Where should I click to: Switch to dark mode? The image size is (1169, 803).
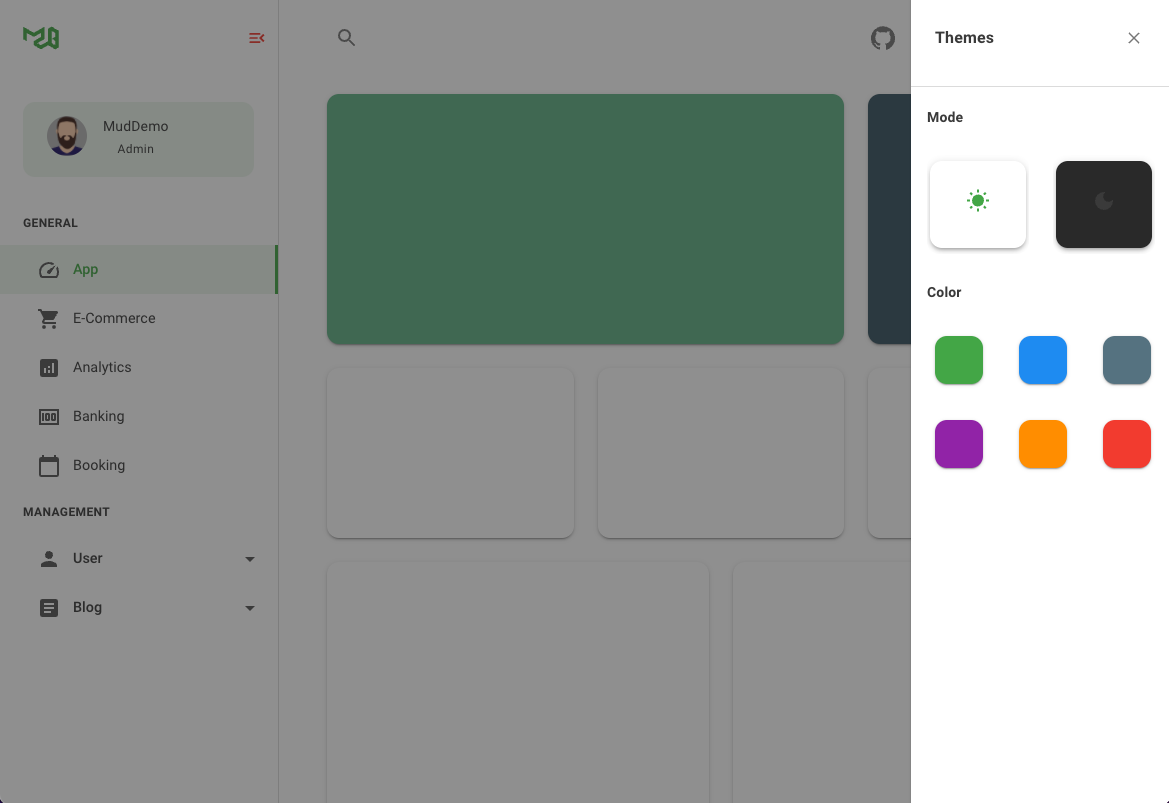coord(1103,204)
